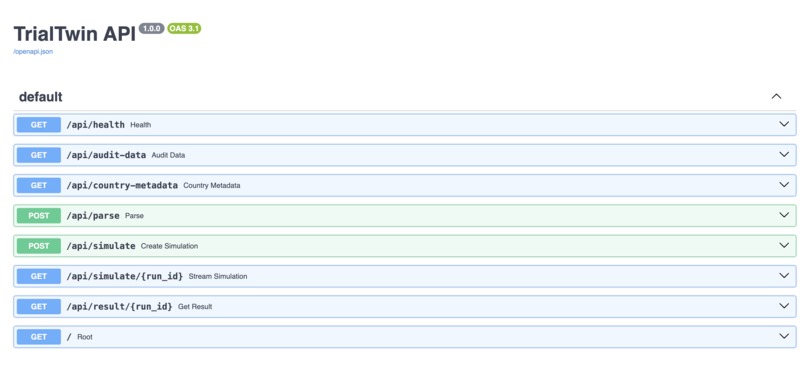806x368 pixels.
Task: Click the /api/simulate path of Create Simulation
Action: coord(101,246)
